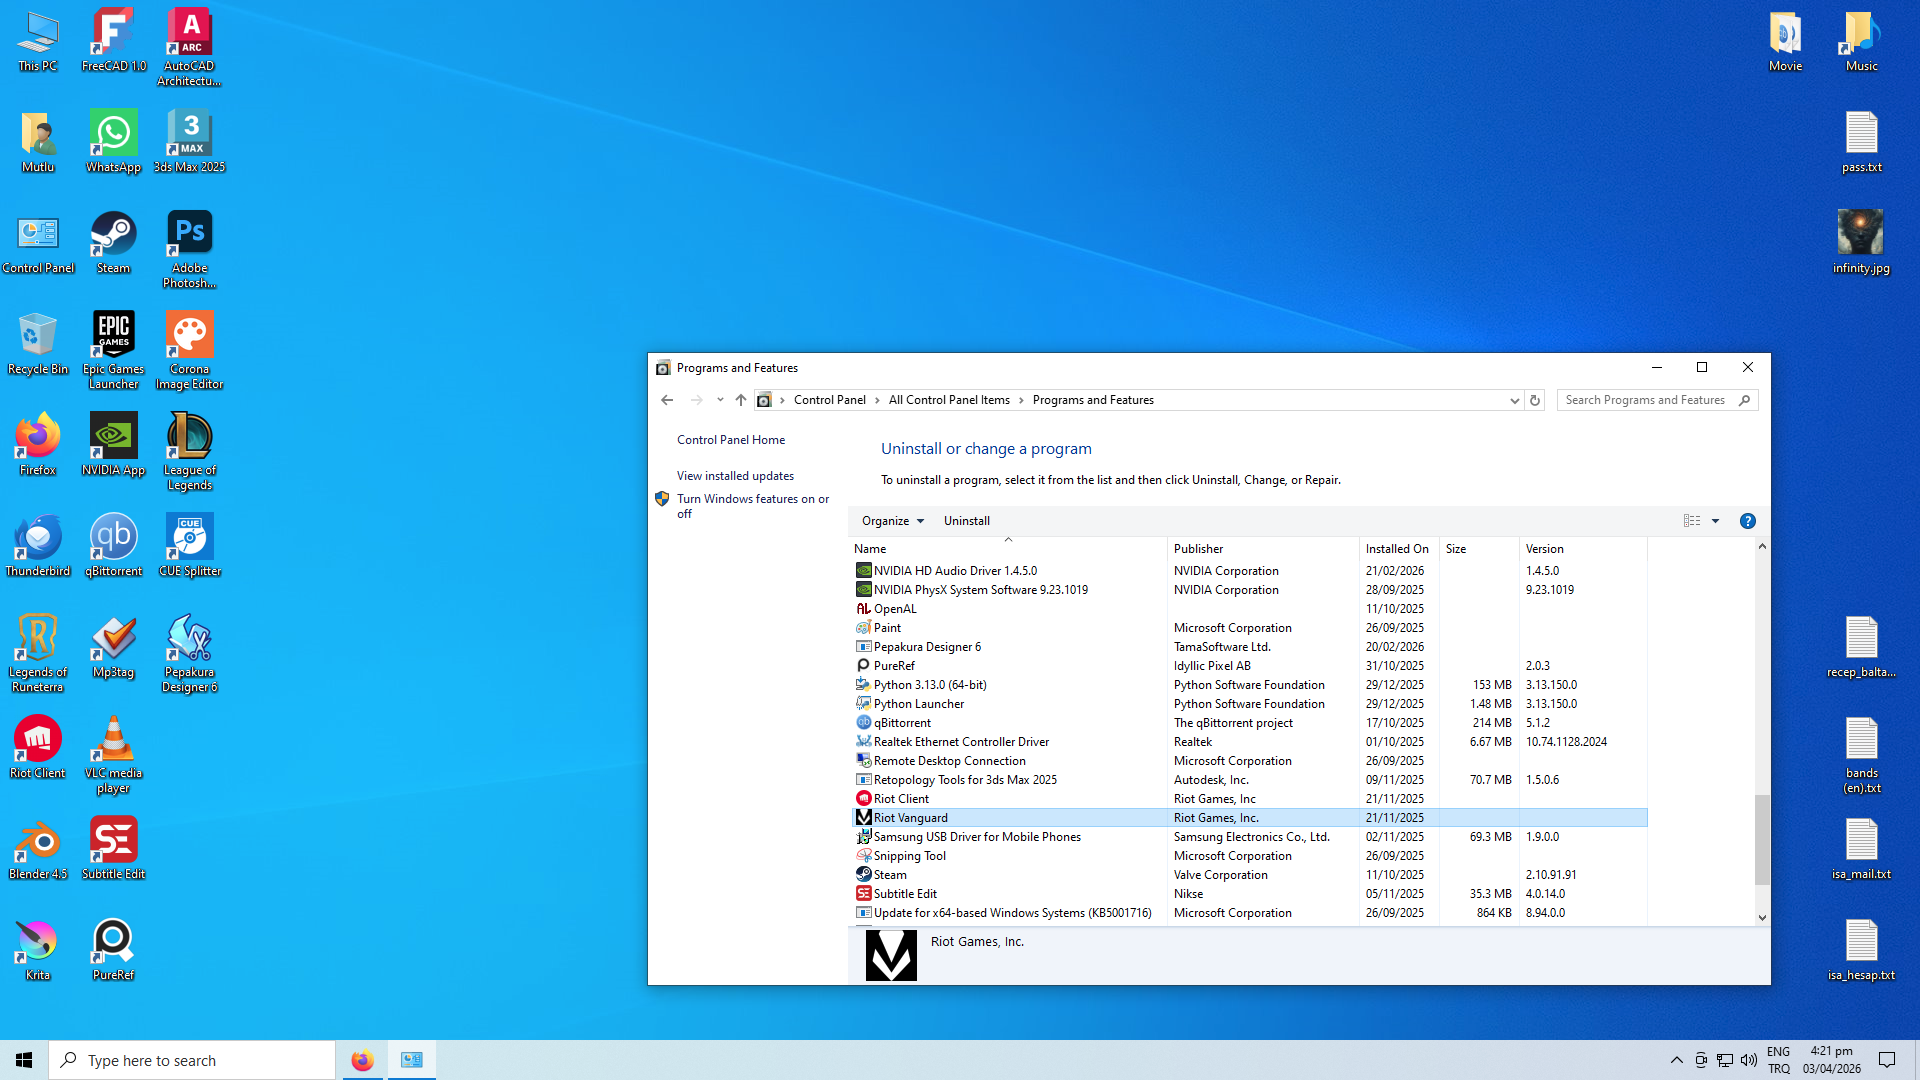Select qBittorrent desktop shortcut
This screenshot has width=1920, height=1080.
click(113, 546)
